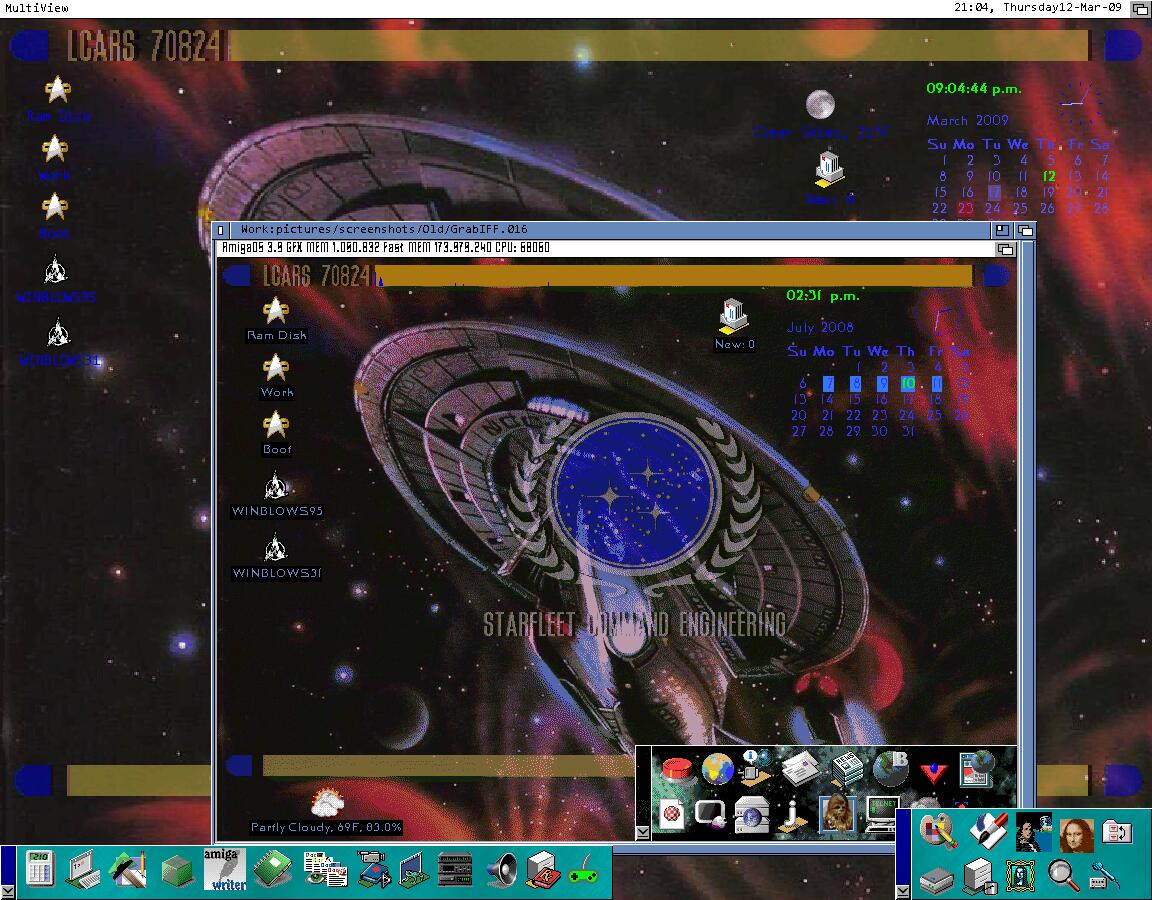Click the flat hard drive icon in the right dock
1152x900 pixels.
pos(936,879)
